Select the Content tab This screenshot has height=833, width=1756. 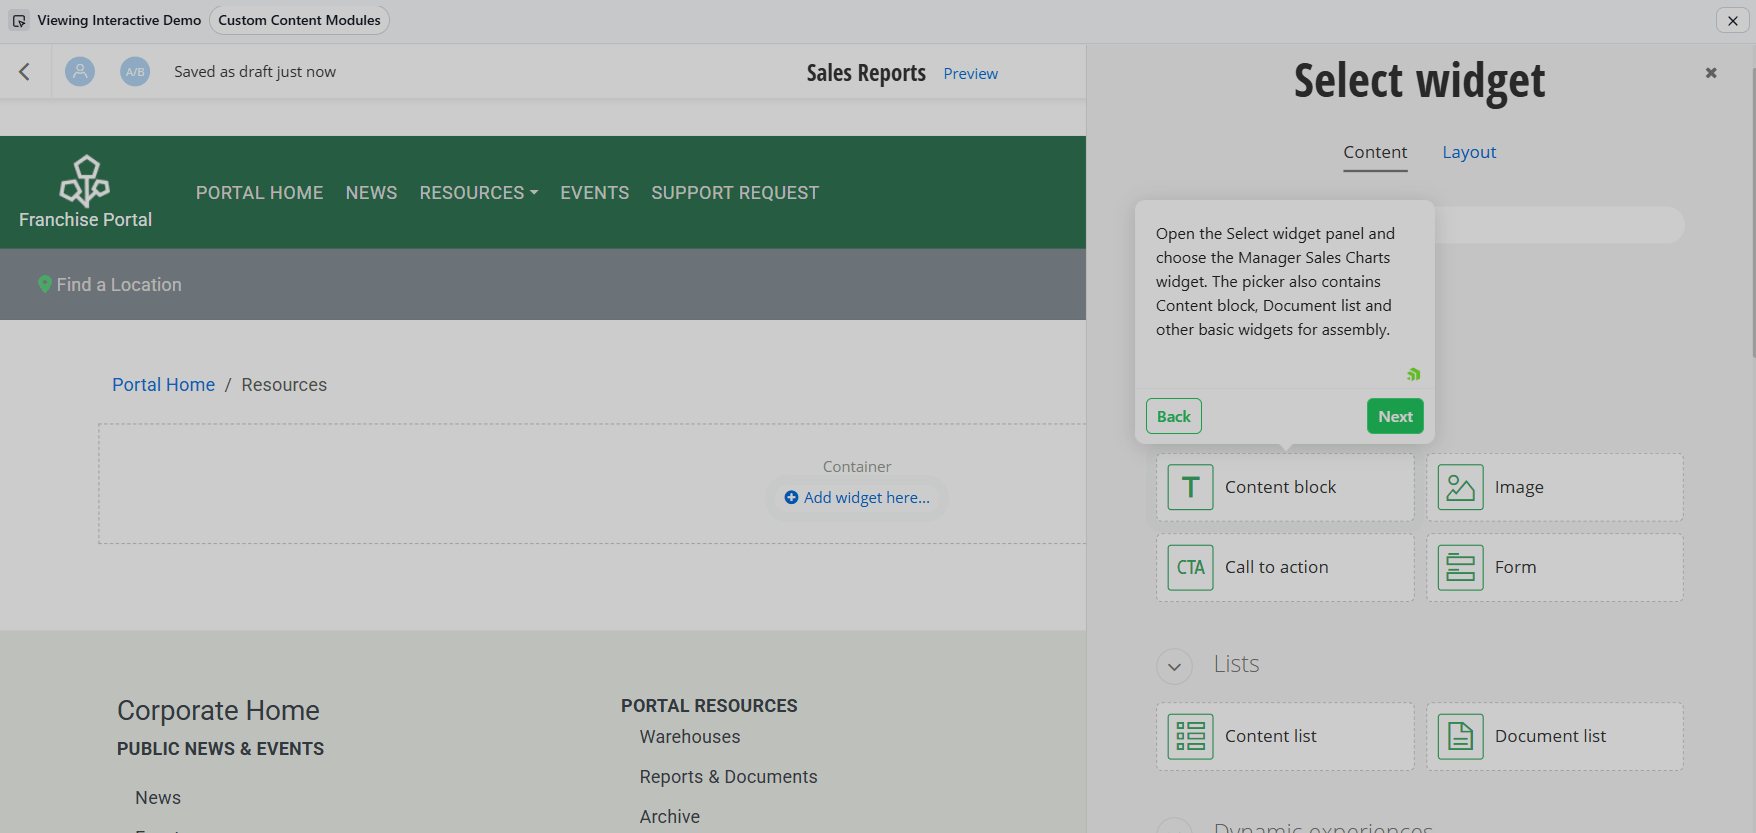click(1375, 152)
